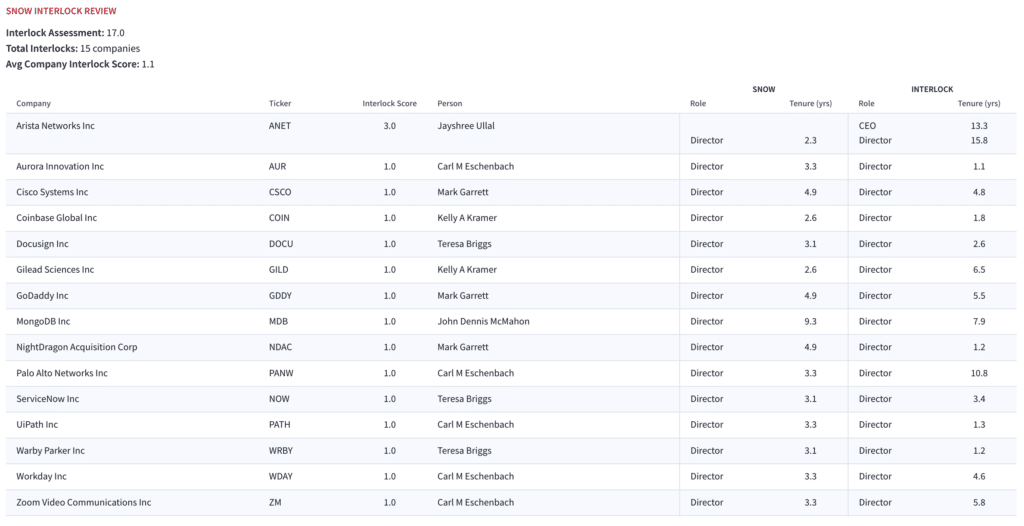Click the Interlock Score column header
Viewport: 1024px width, 526px height.
tap(389, 103)
